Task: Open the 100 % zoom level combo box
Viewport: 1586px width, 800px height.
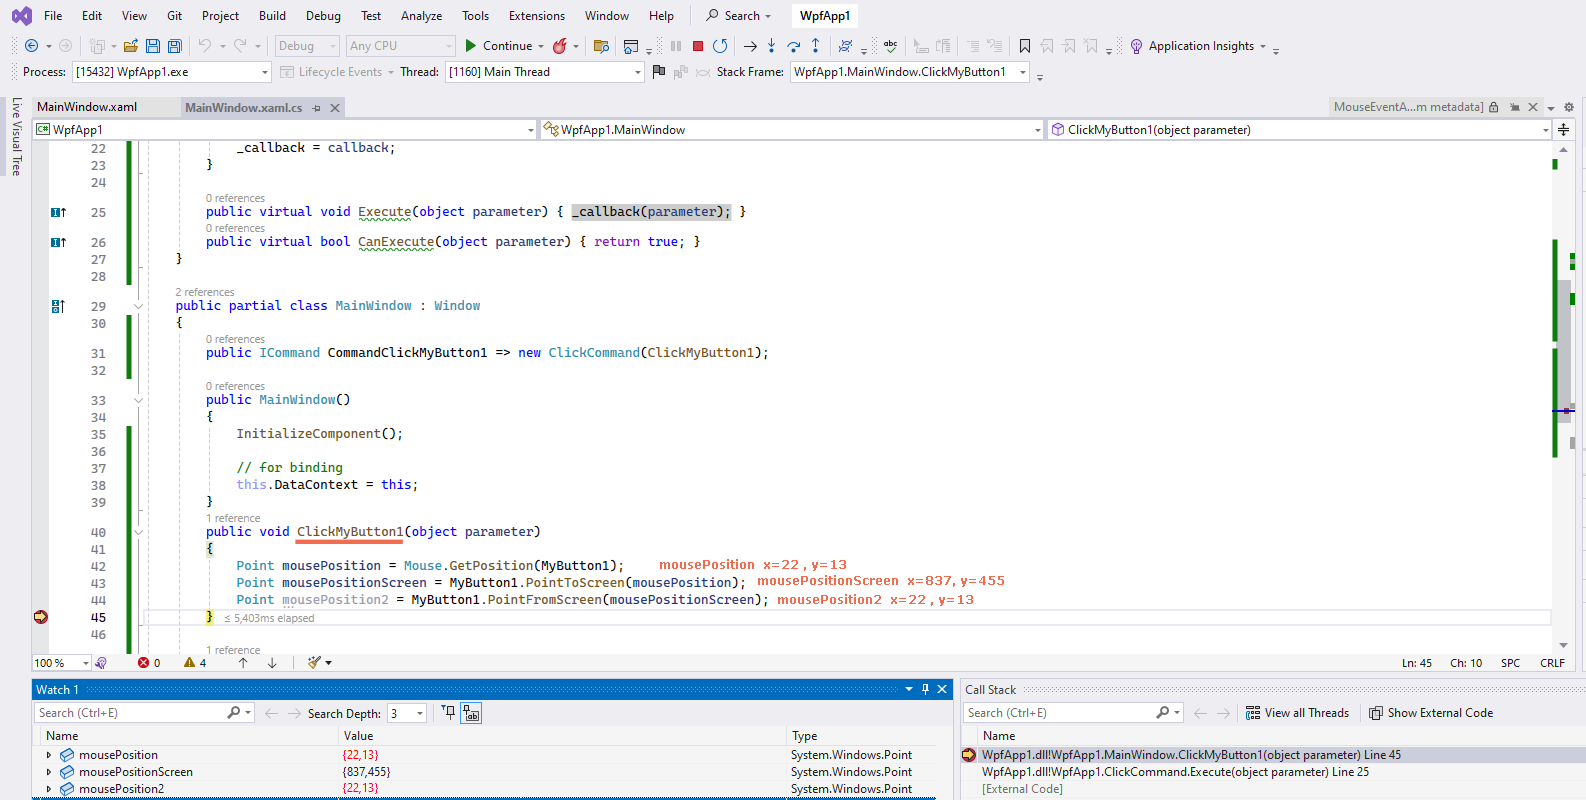Action: [61, 663]
